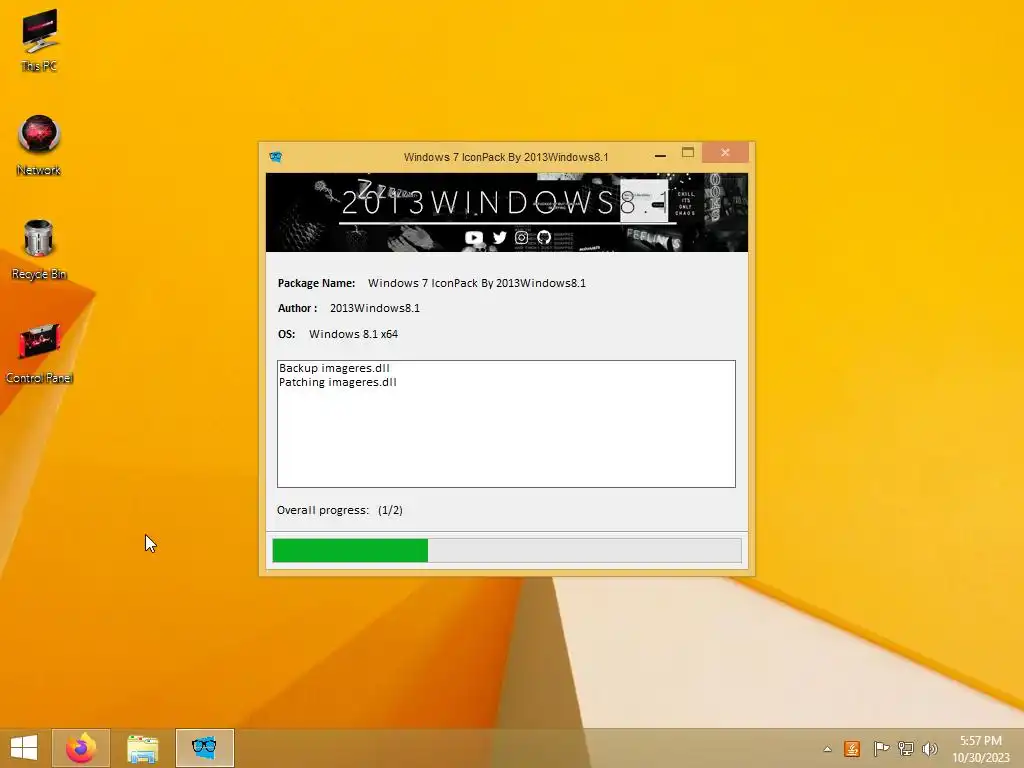Close the IconPack installer window
This screenshot has height=768, width=1024.
pyautogui.click(x=725, y=153)
